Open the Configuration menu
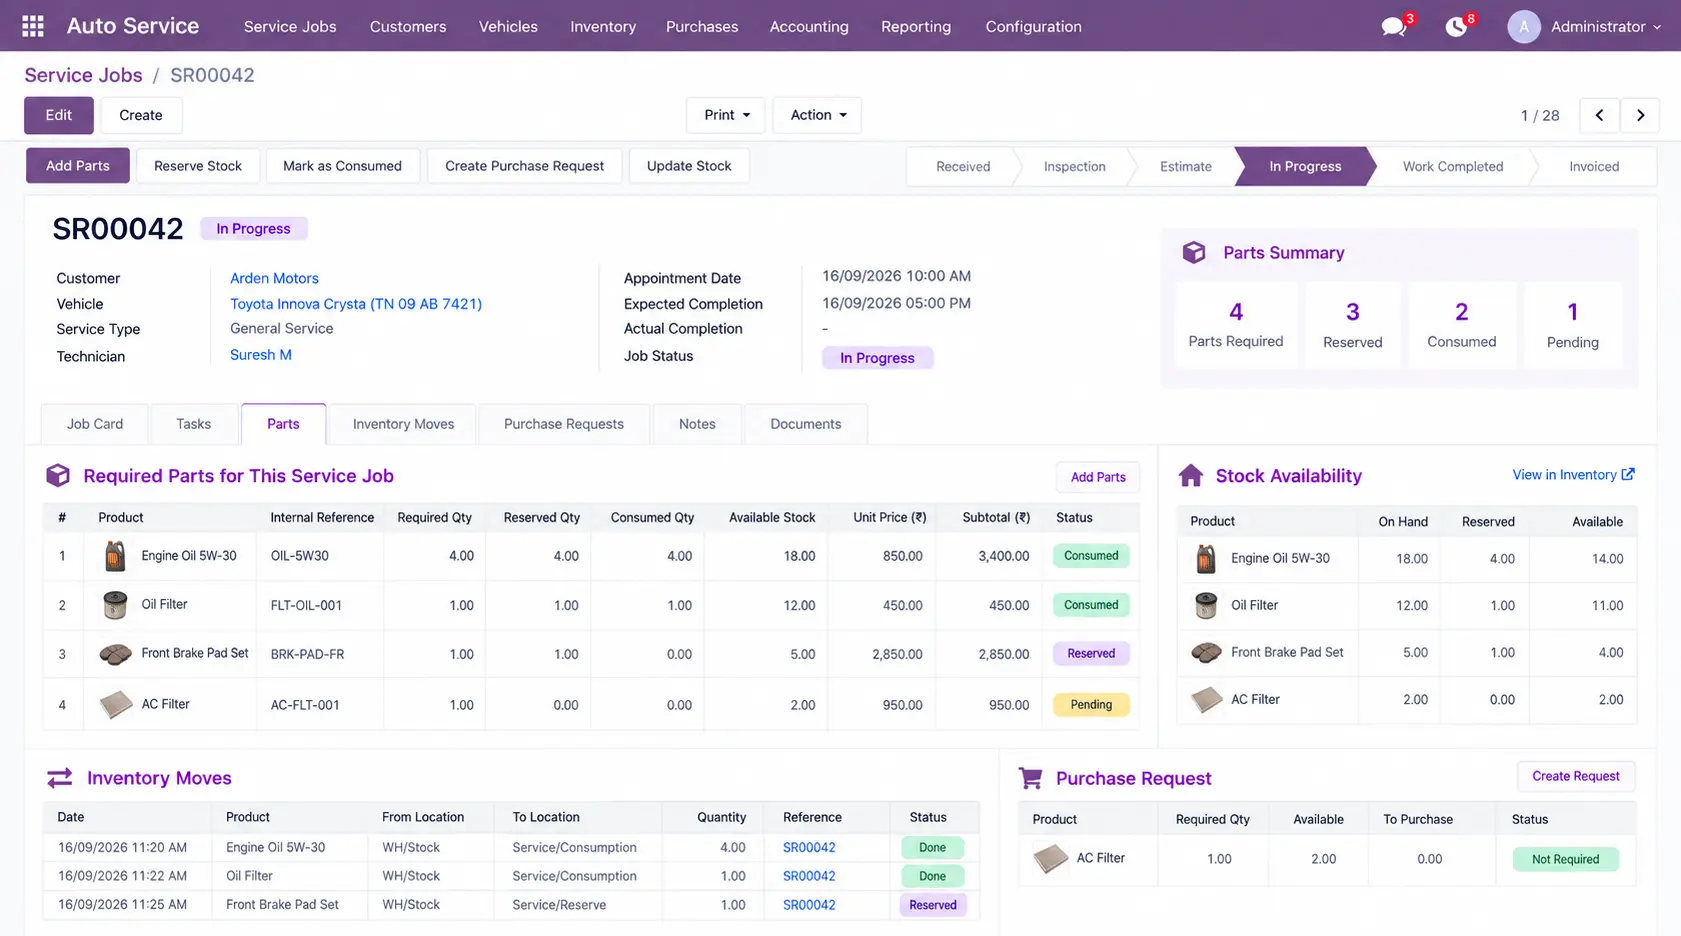This screenshot has width=1681, height=936. 1033,27
